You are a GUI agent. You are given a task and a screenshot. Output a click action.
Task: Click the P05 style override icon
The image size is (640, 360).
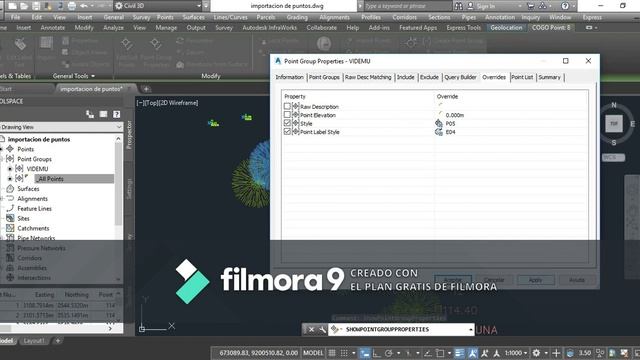[x=439, y=123]
